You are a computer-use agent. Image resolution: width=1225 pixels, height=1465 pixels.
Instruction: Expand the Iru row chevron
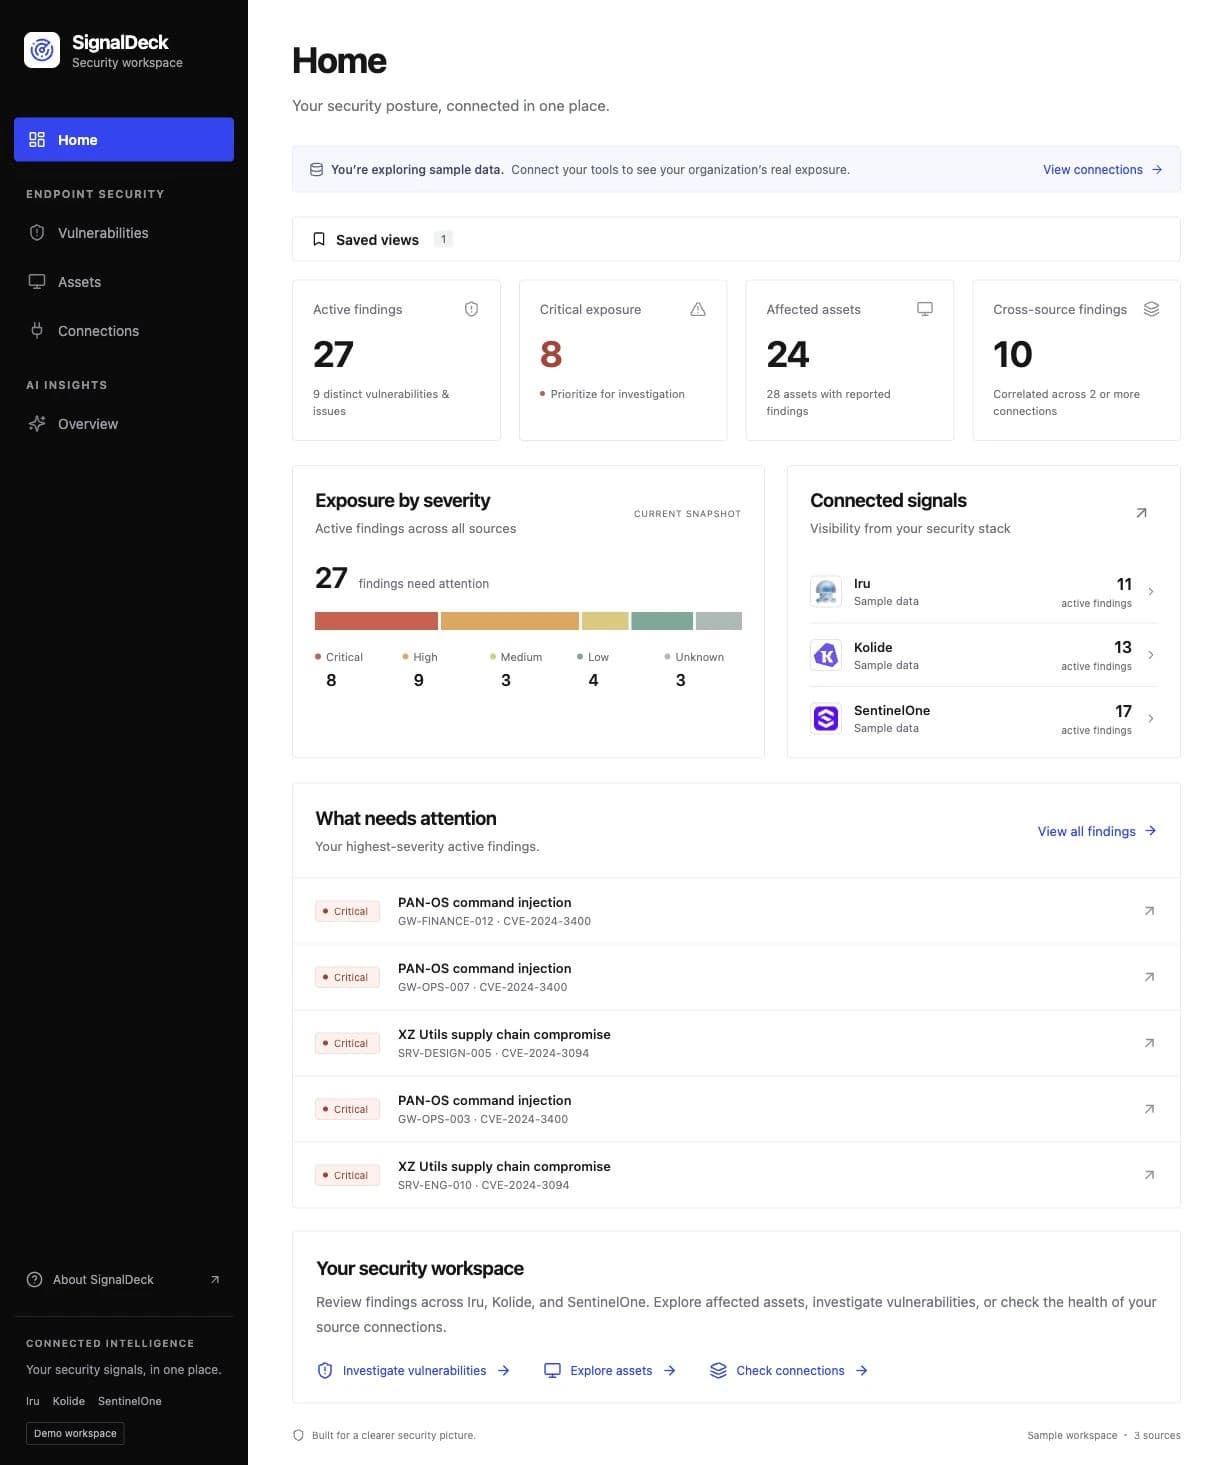point(1151,591)
